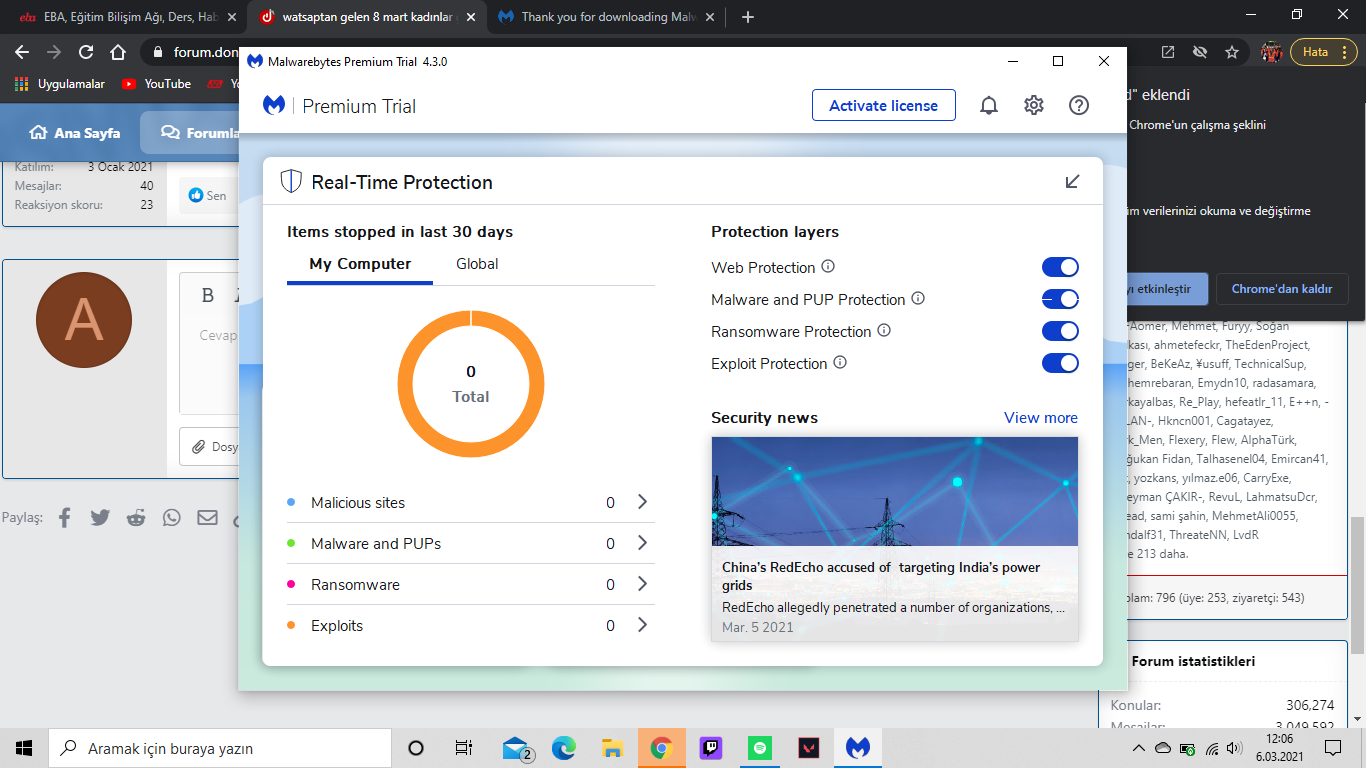Expand Exploits details arrow
1366x768 pixels.
click(x=643, y=625)
